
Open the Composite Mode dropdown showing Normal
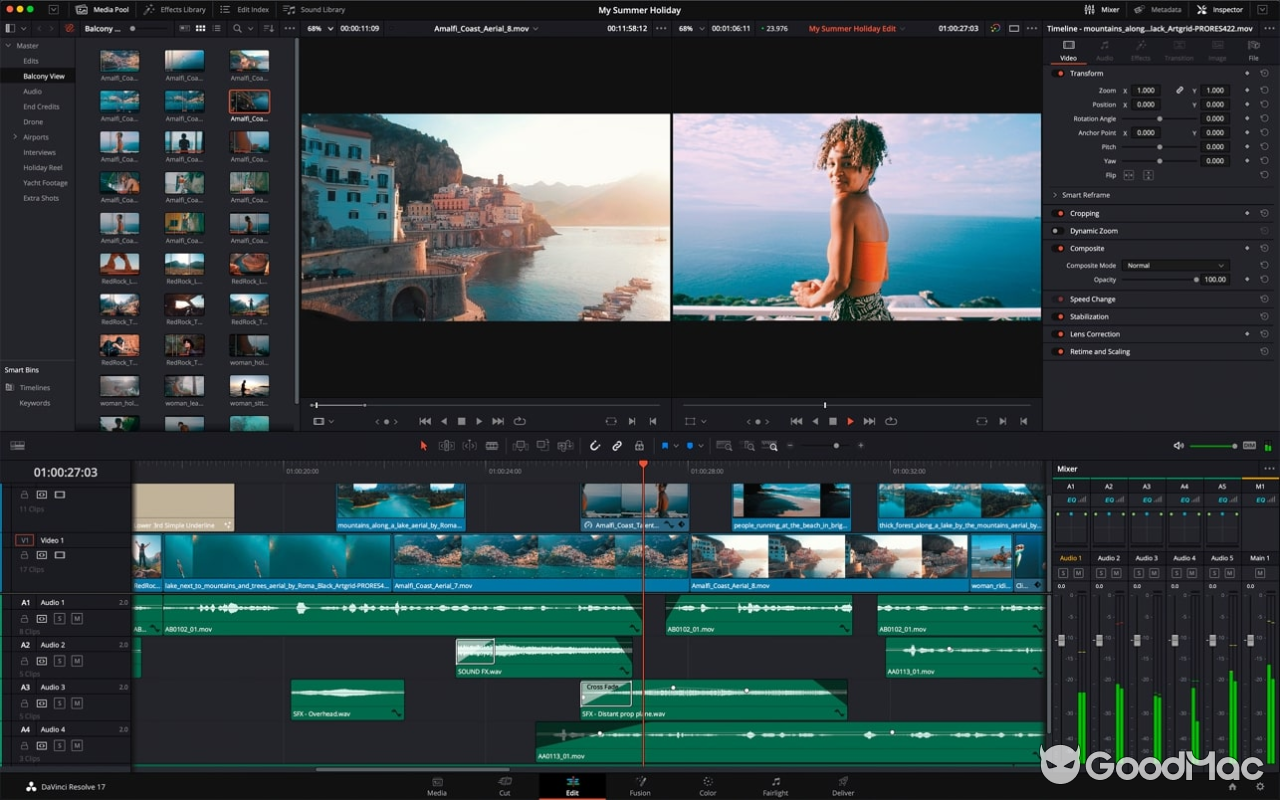click(1175, 265)
